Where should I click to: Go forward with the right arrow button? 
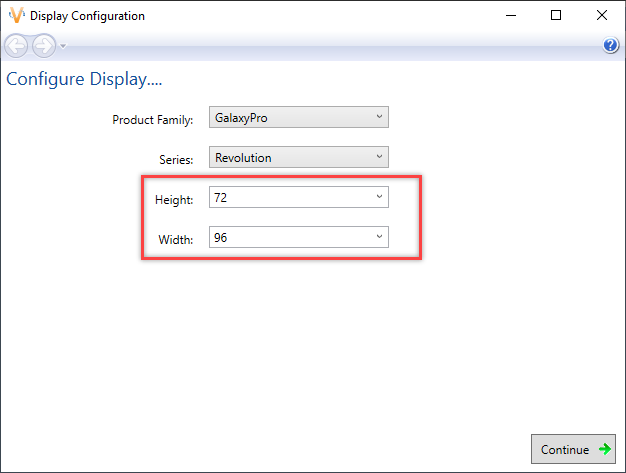pos(43,46)
